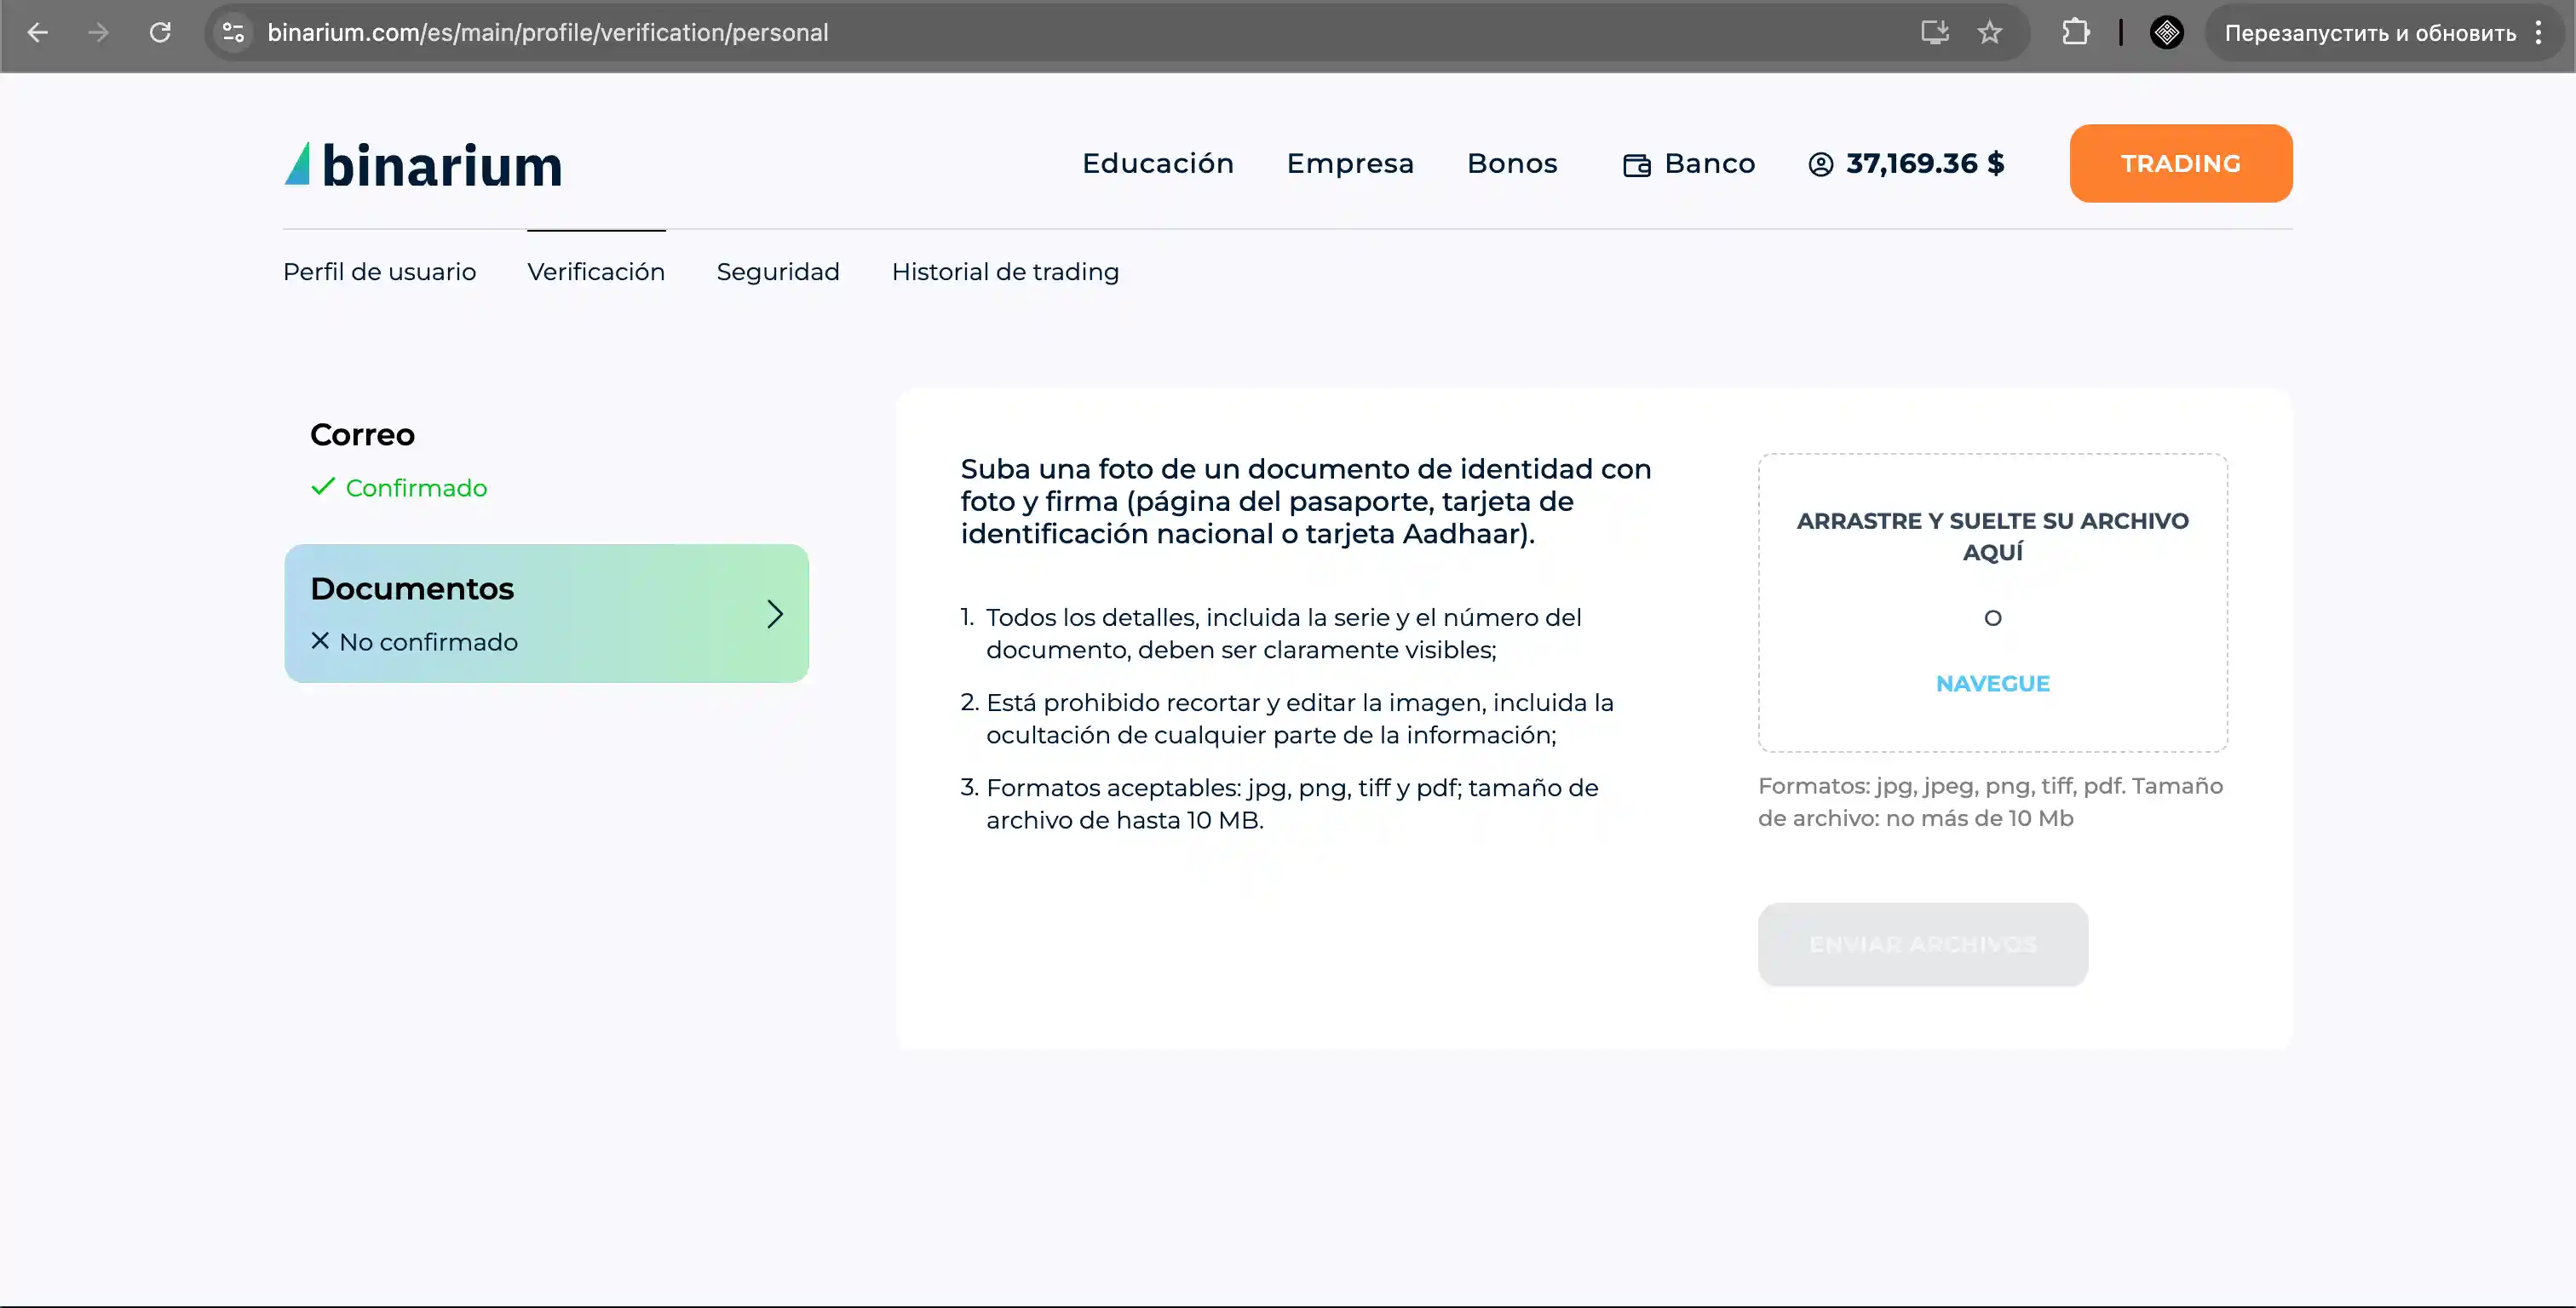This screenshot has height=1308, width=2576.
Task: Open the Chrome three-dot menu
Action: (x=2538, y=32)
